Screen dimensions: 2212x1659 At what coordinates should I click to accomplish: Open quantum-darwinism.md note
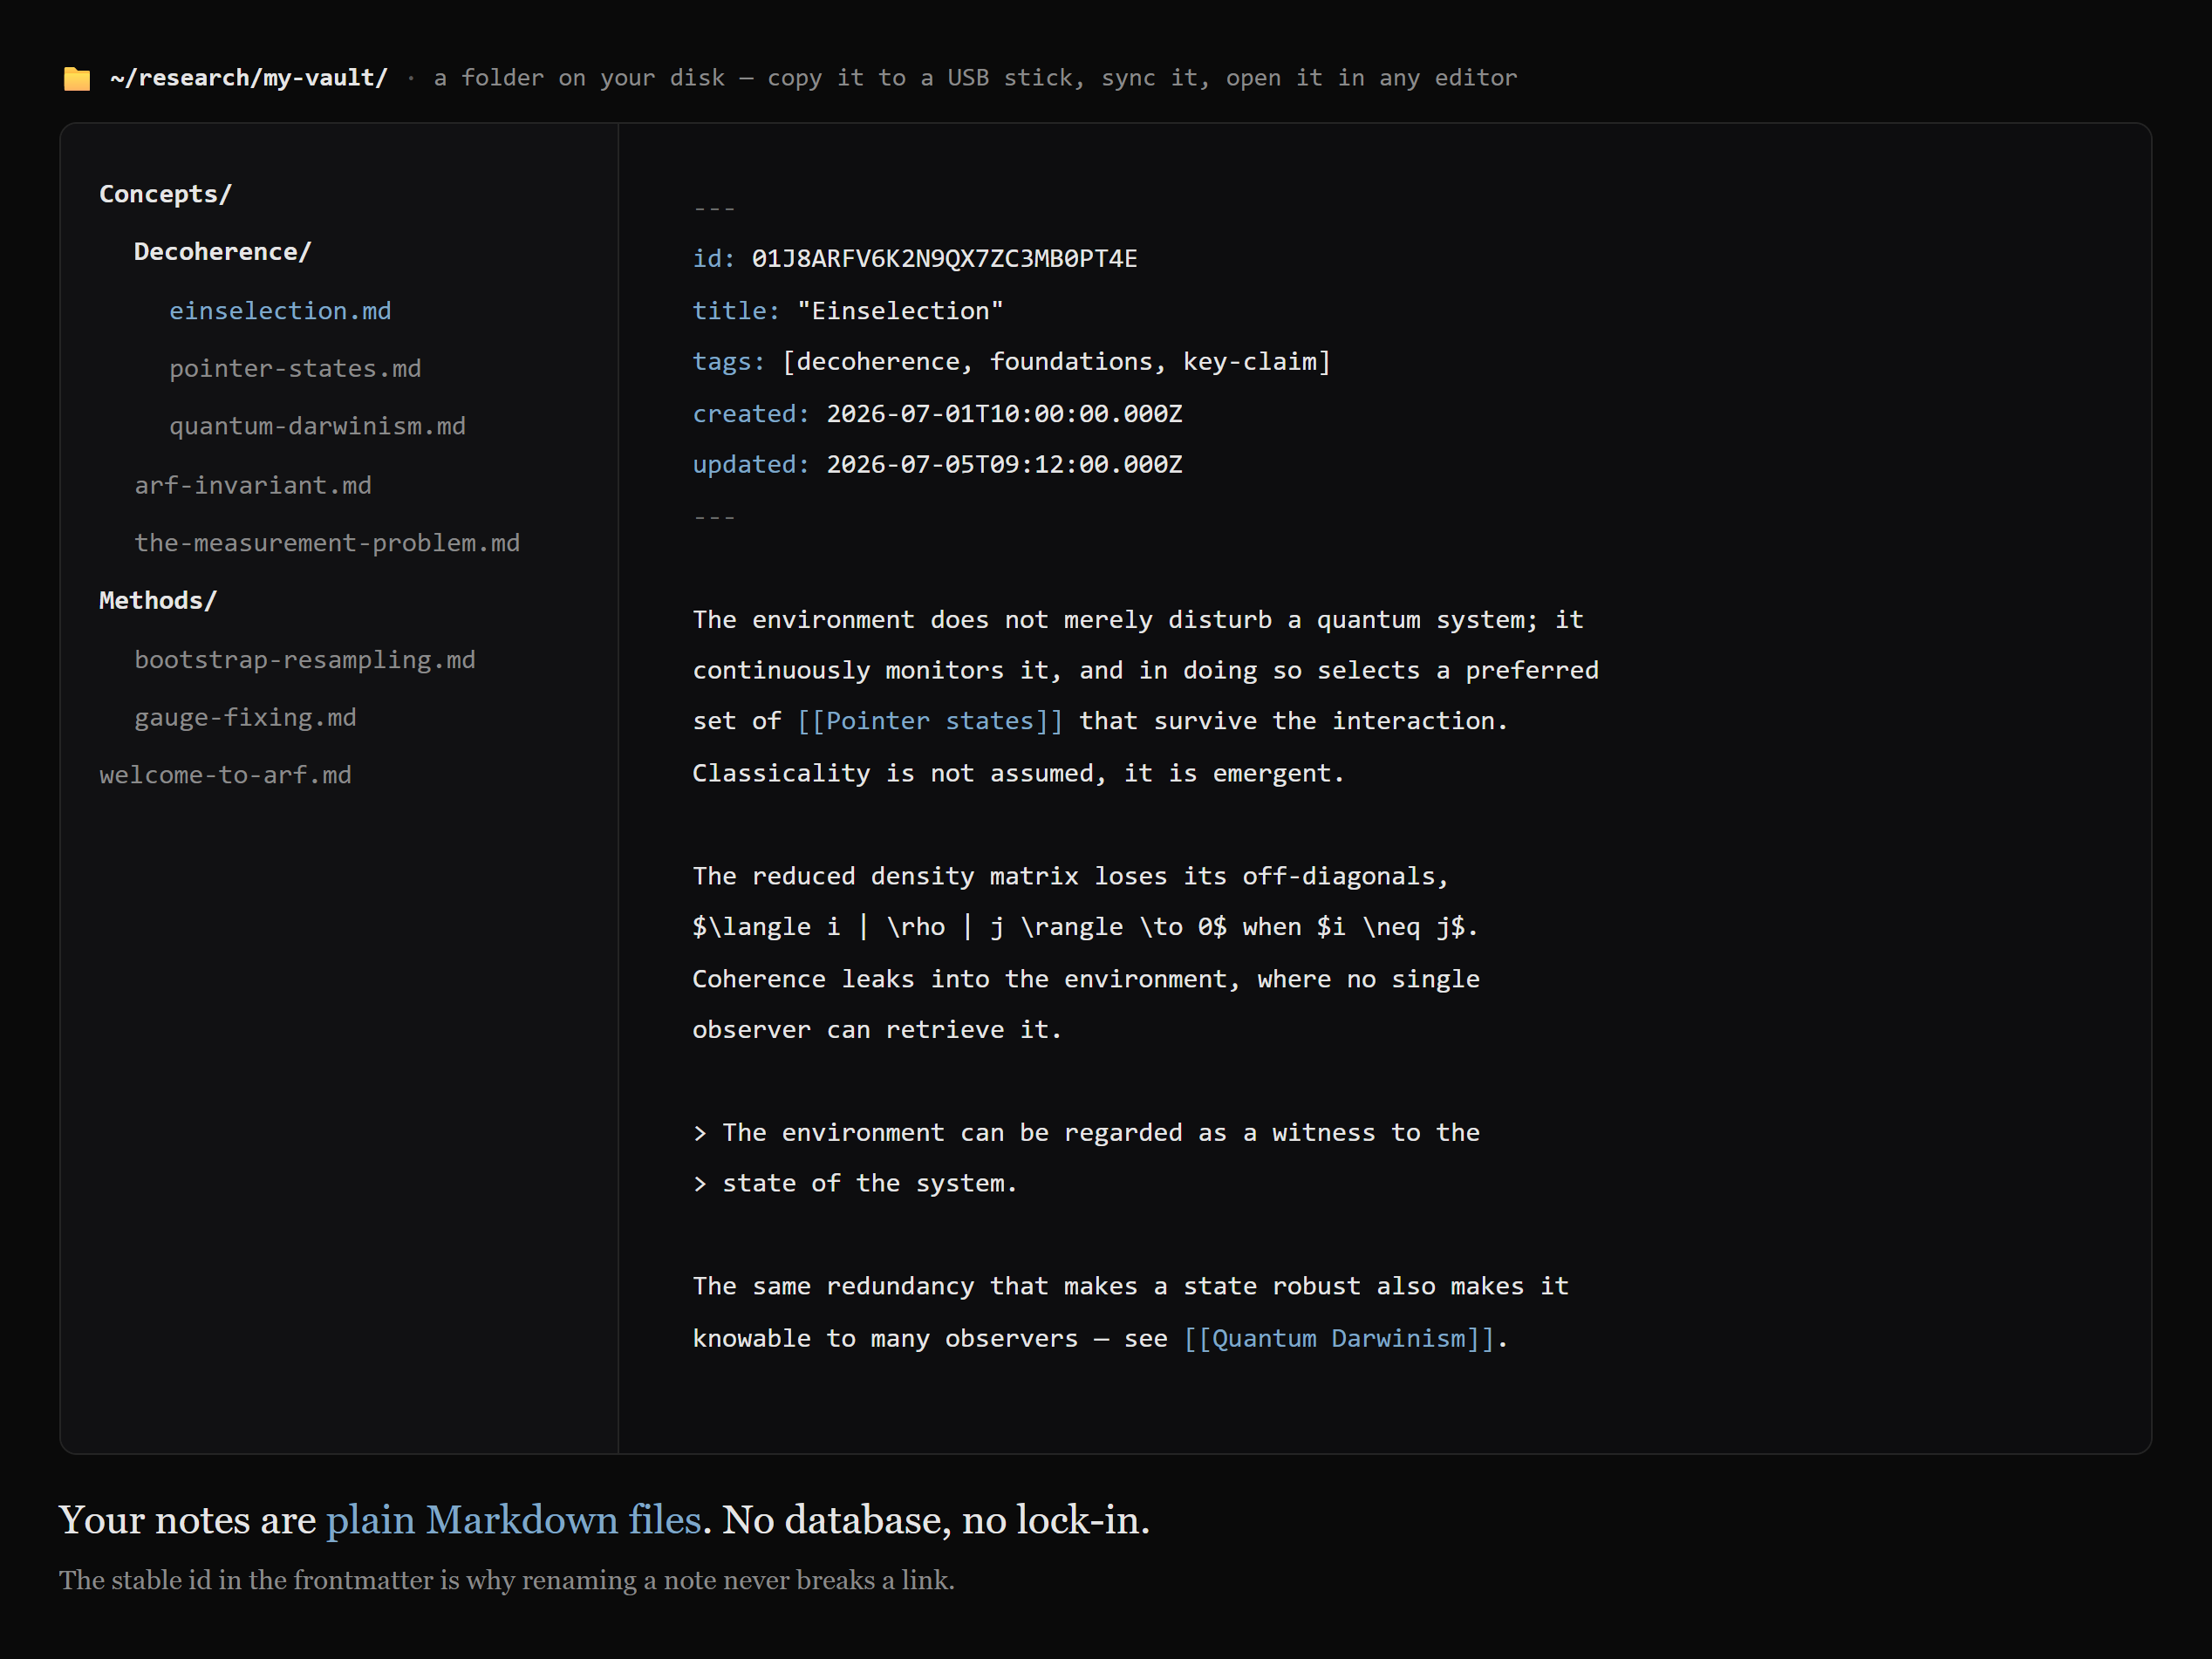(317, 426)
